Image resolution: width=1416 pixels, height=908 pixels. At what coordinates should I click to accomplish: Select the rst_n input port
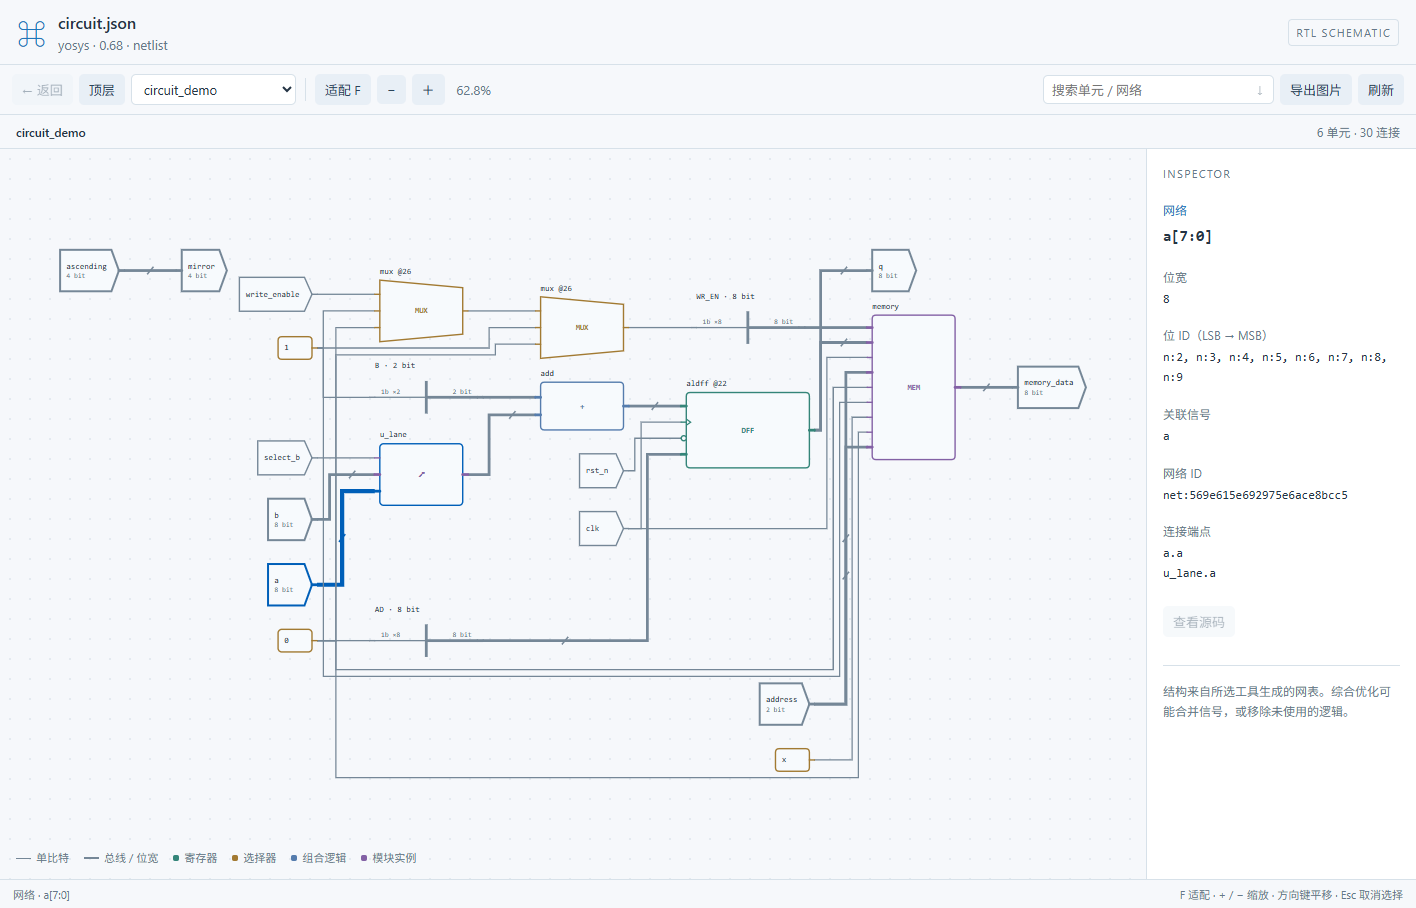600,470
